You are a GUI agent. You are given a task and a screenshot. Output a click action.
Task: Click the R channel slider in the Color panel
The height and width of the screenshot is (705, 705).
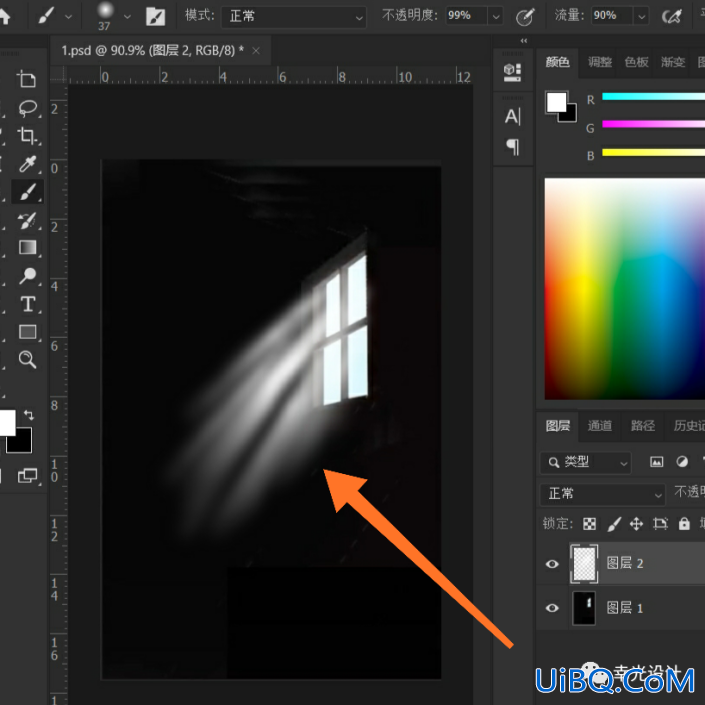(x=653, y=96)
